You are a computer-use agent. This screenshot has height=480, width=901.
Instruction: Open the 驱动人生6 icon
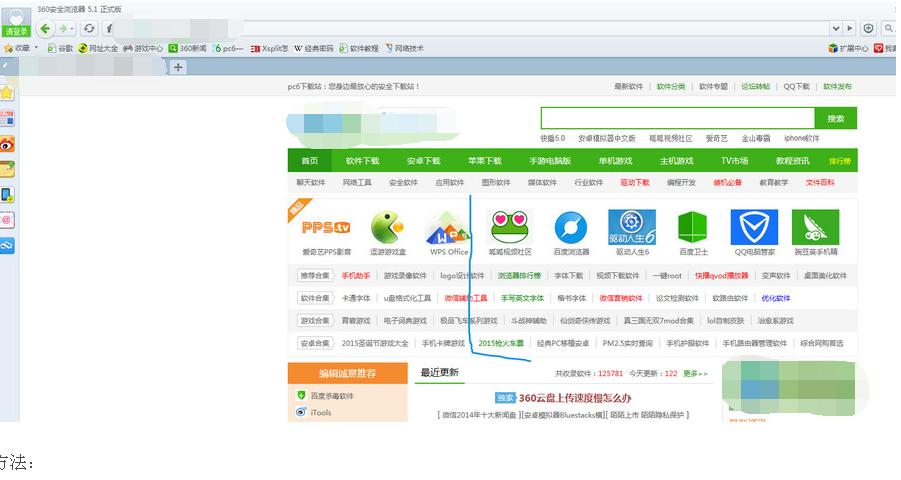632,227
